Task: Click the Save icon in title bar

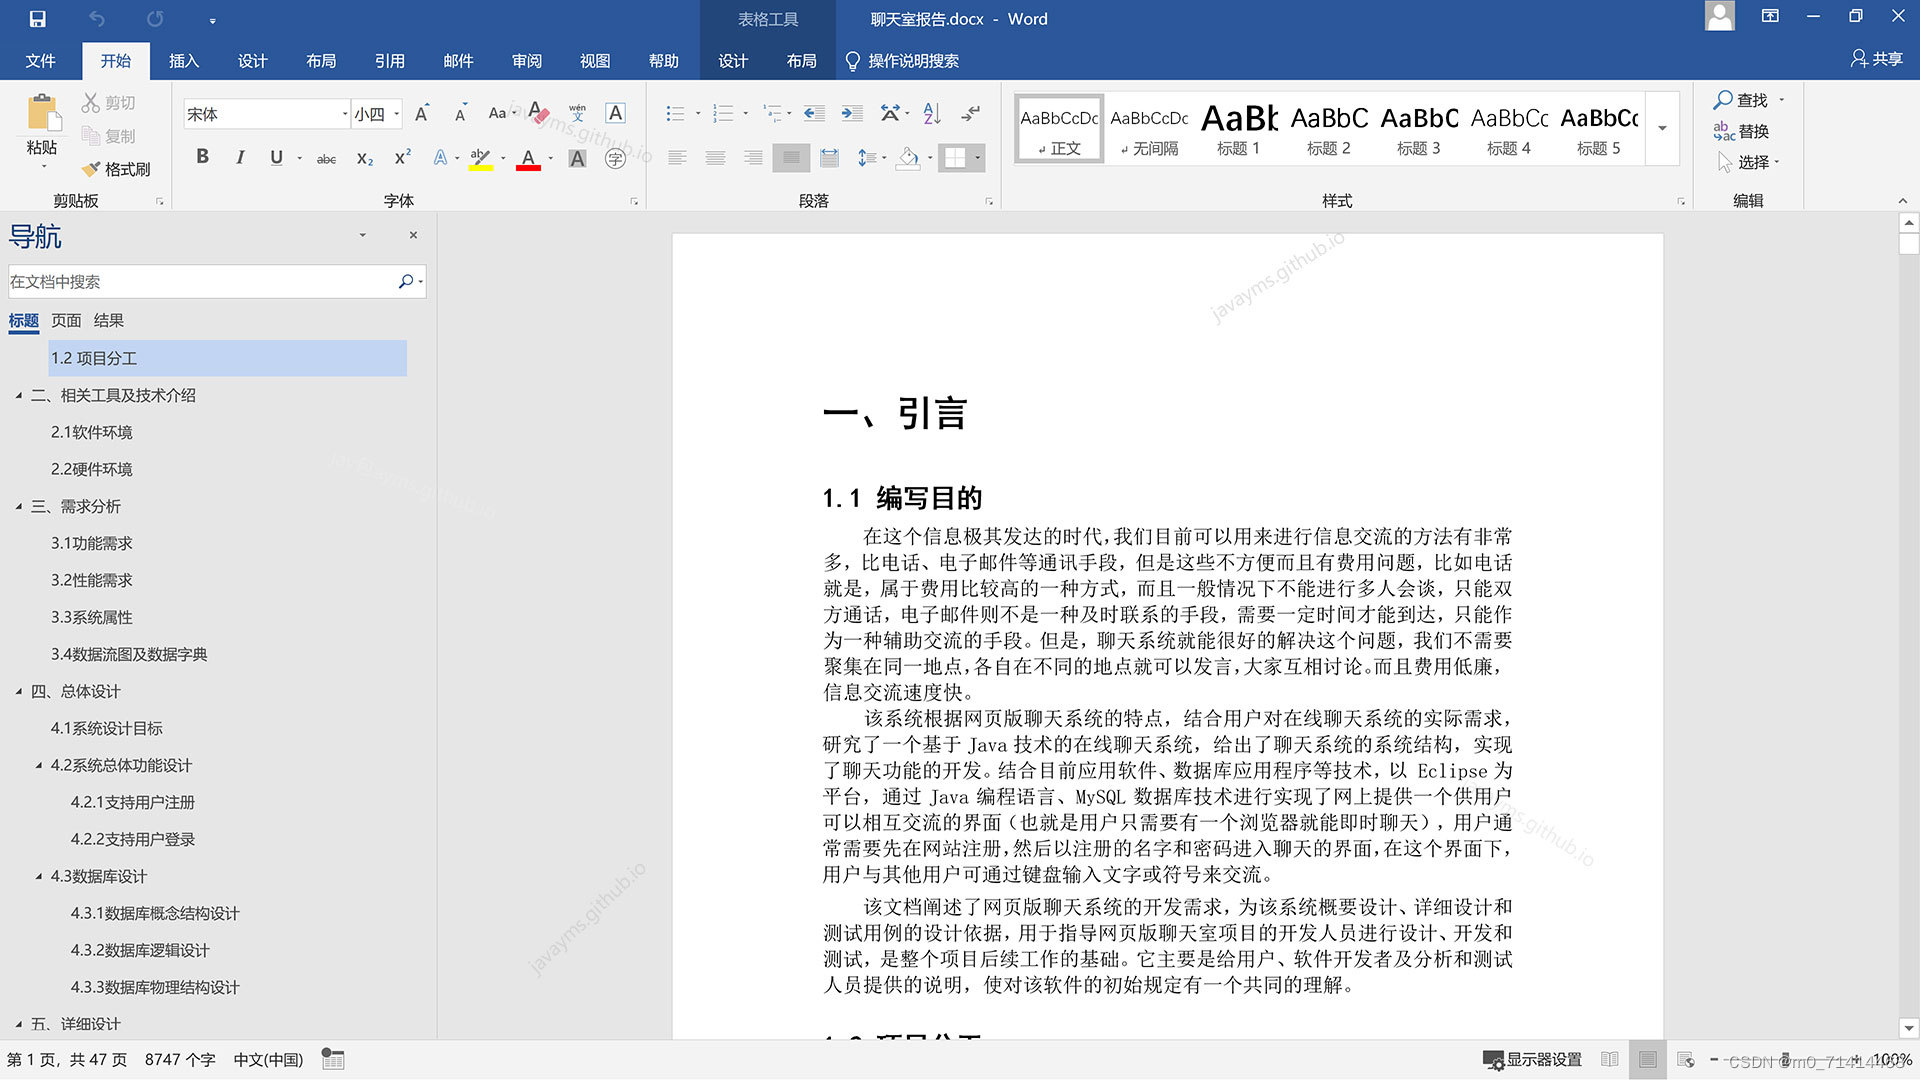Action: coord(37,19)
